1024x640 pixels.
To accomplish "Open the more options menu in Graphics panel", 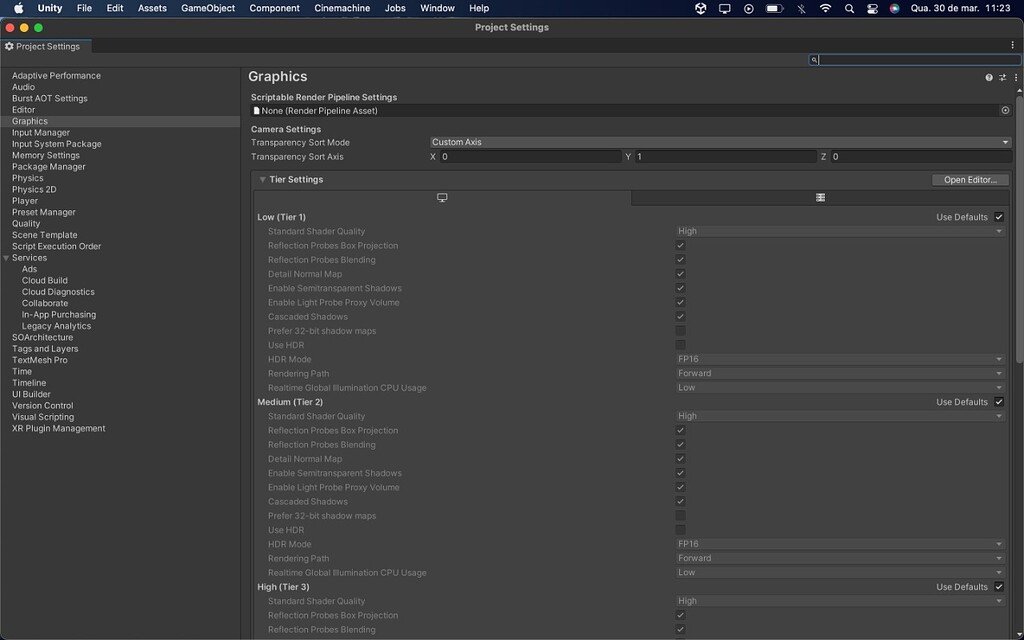I will [x=1016, y=77].
